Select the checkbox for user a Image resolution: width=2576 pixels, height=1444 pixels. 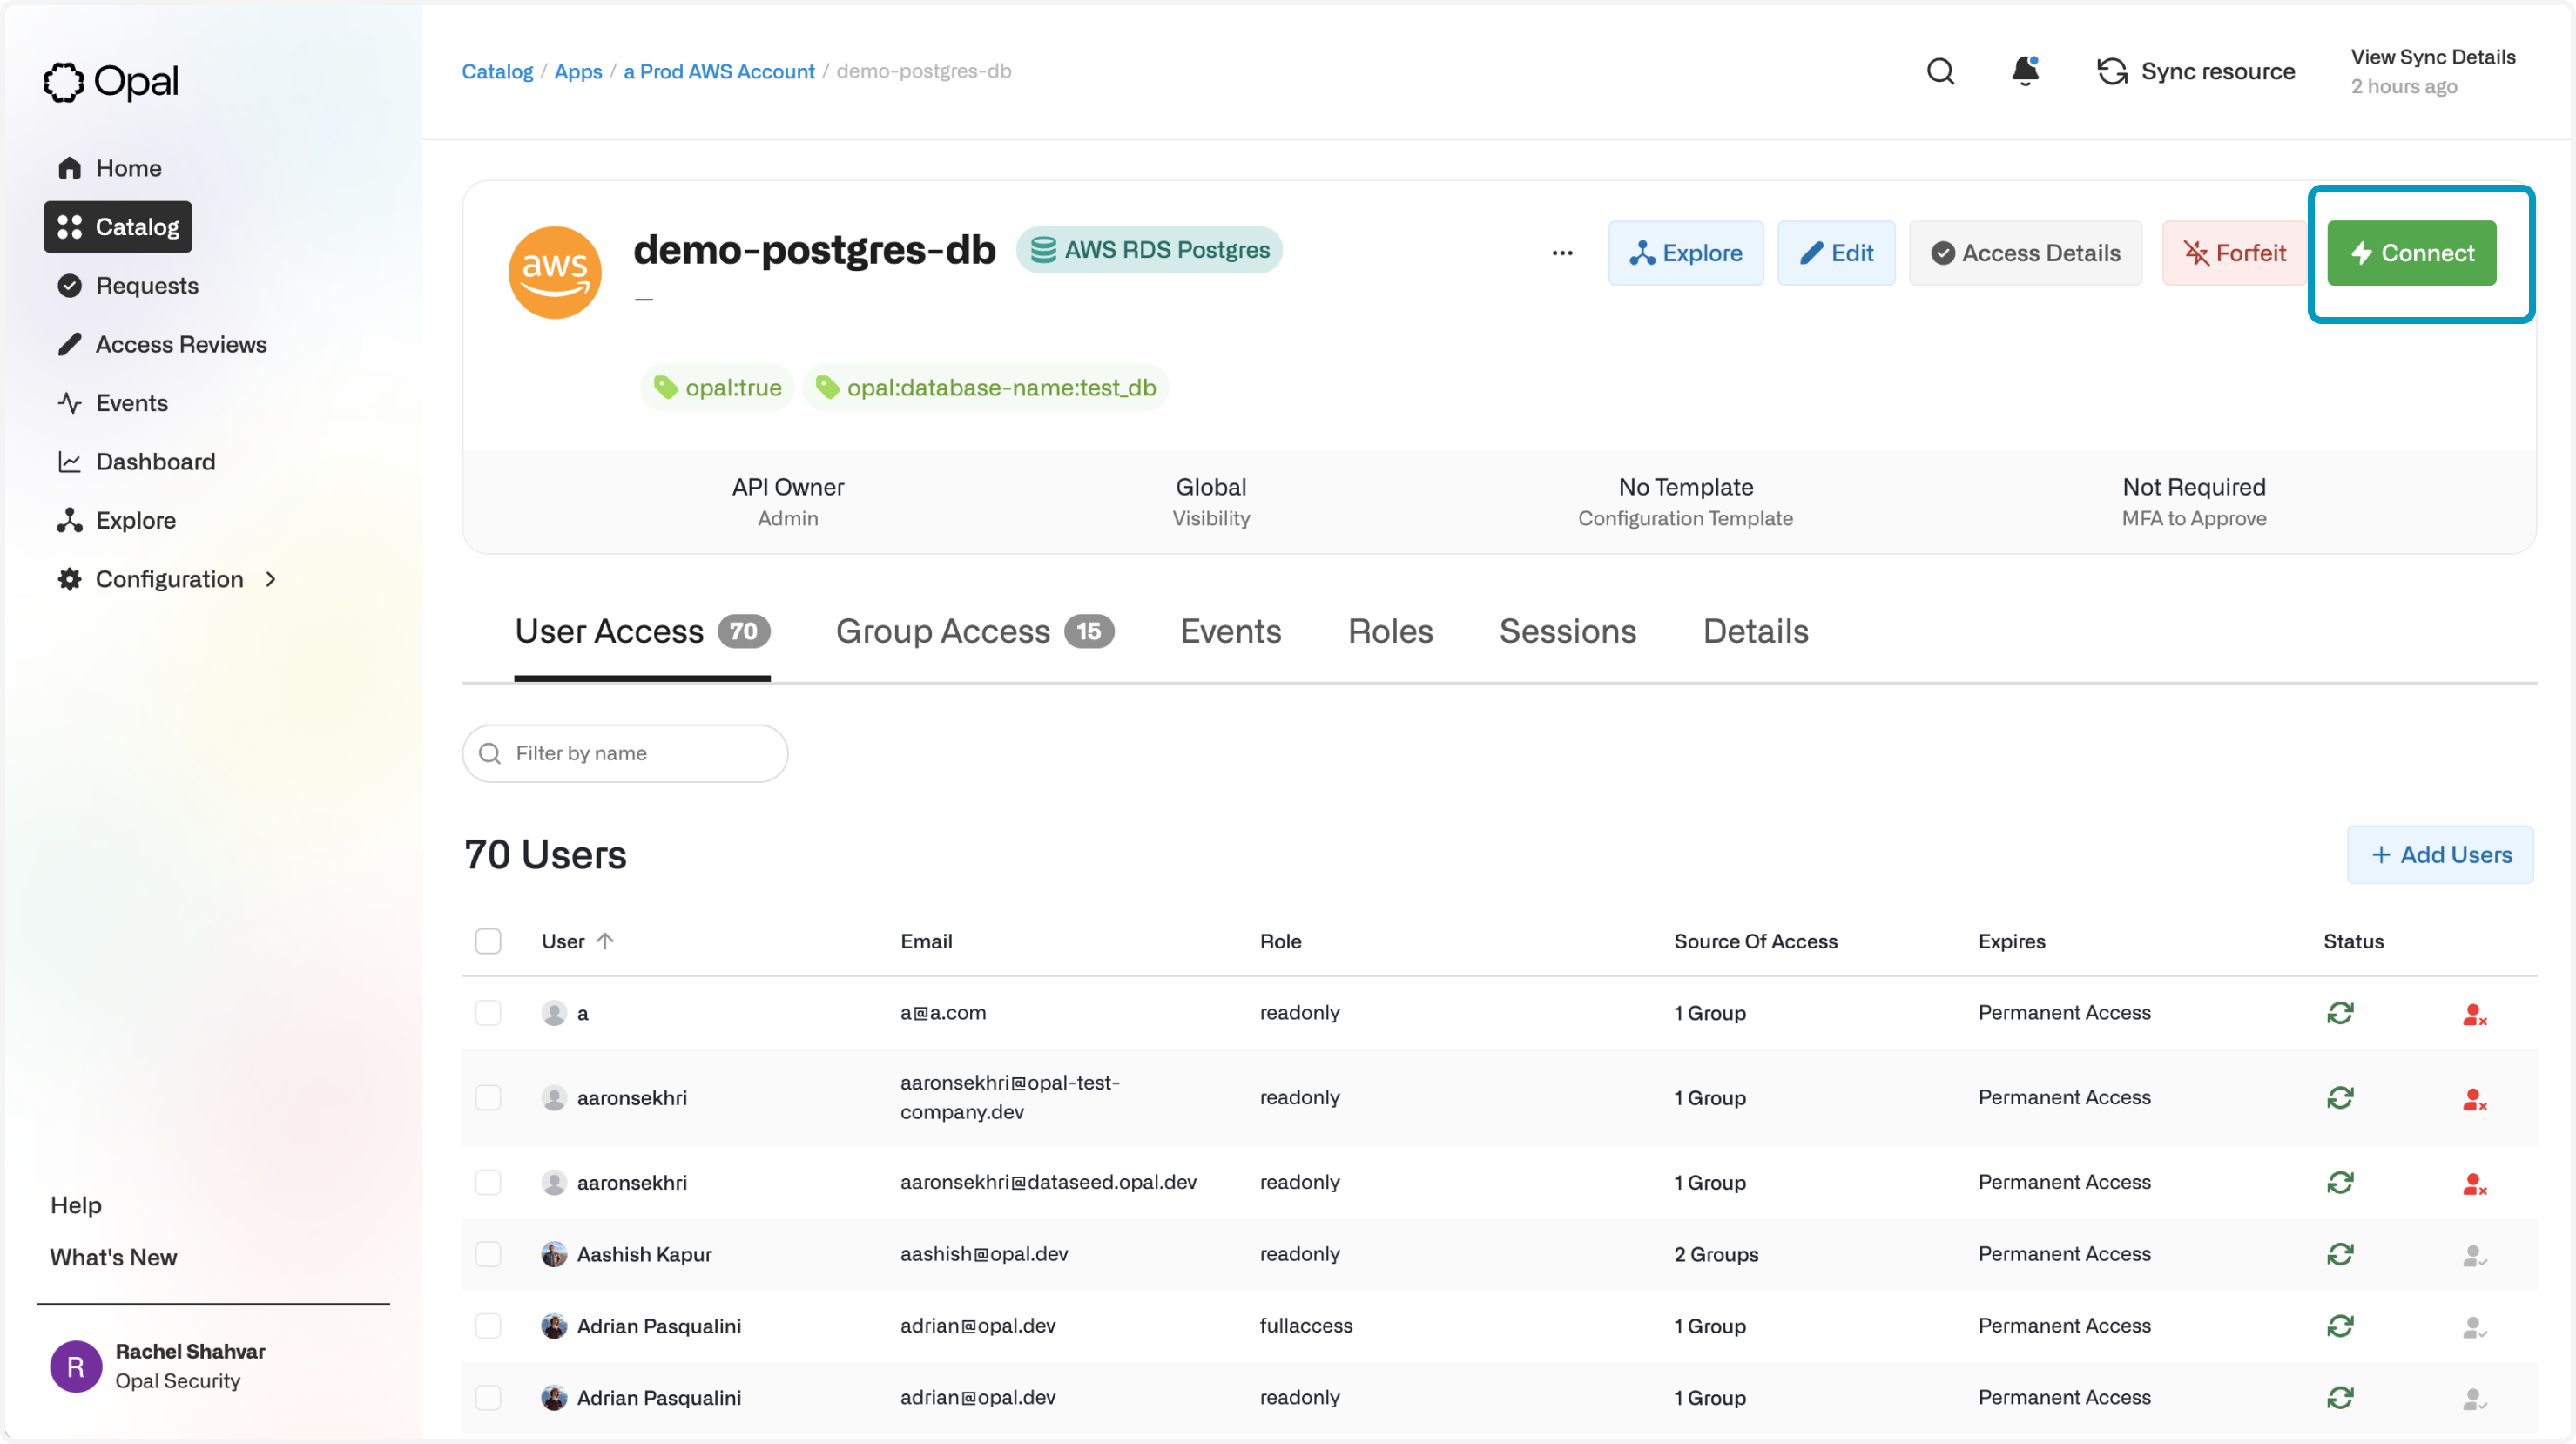[x=488, y=1013]
